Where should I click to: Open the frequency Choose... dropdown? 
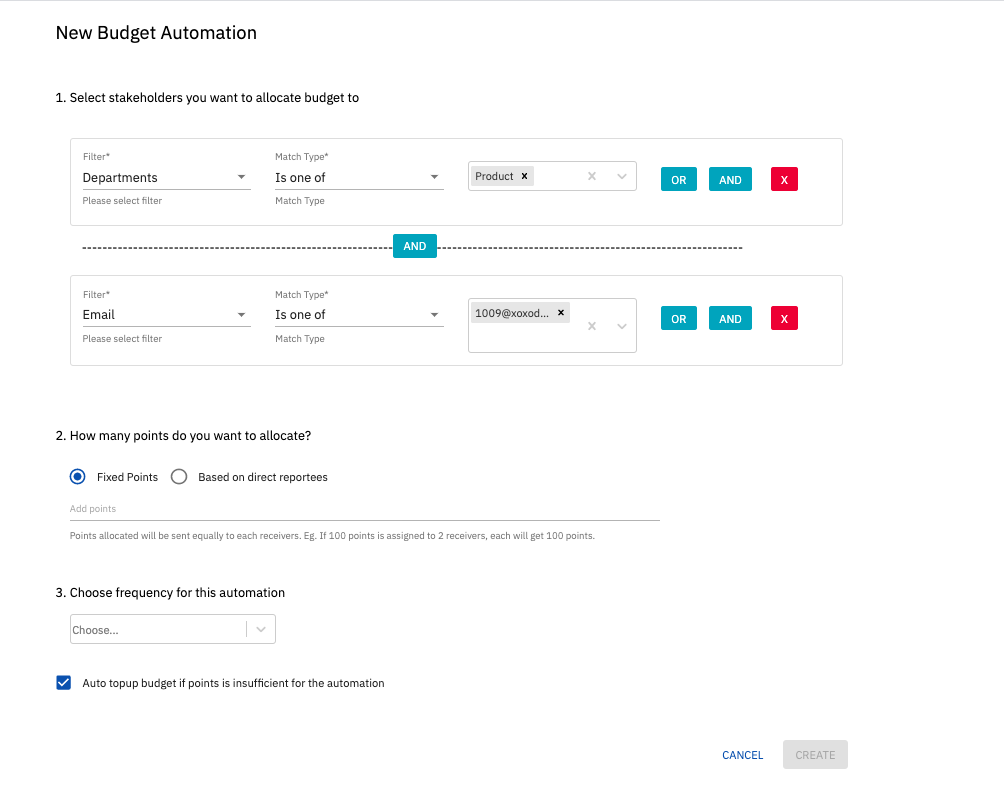[x=173, y=629]
